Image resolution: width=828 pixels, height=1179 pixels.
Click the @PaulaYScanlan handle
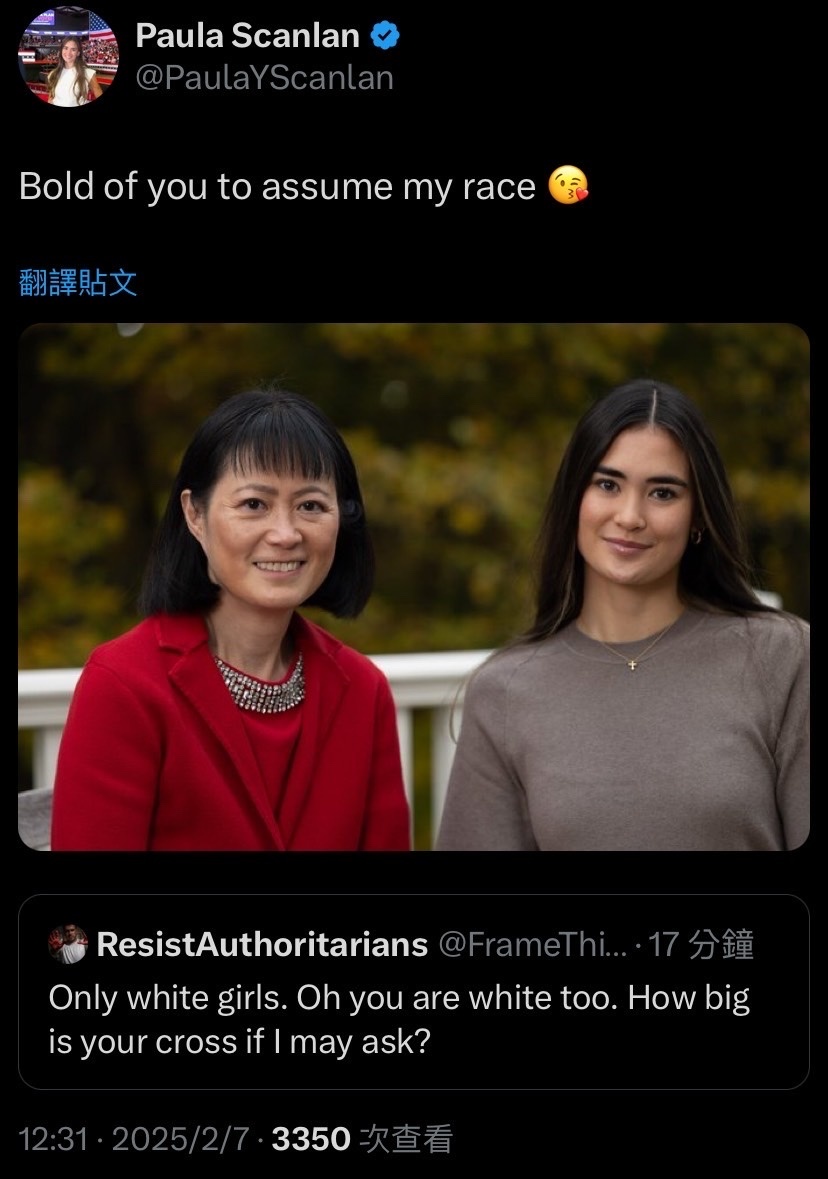coord(264,78)
